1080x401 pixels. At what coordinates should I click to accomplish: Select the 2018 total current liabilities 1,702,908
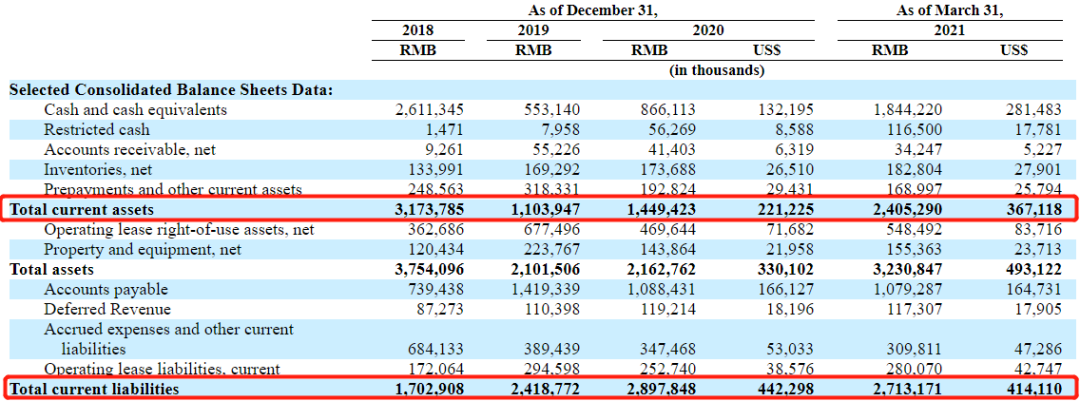[430, 389]
